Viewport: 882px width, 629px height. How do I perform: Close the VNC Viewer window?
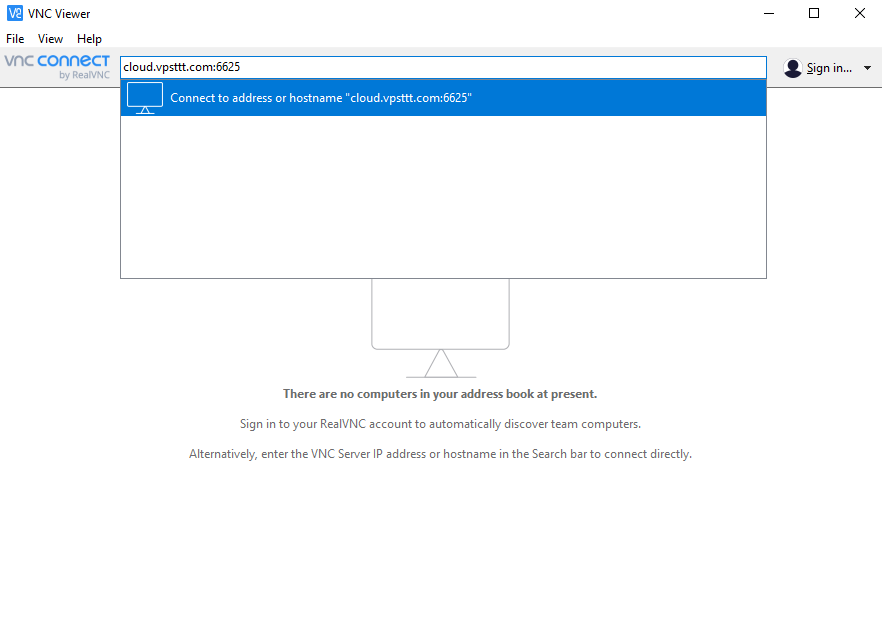(x=860, y=13)
